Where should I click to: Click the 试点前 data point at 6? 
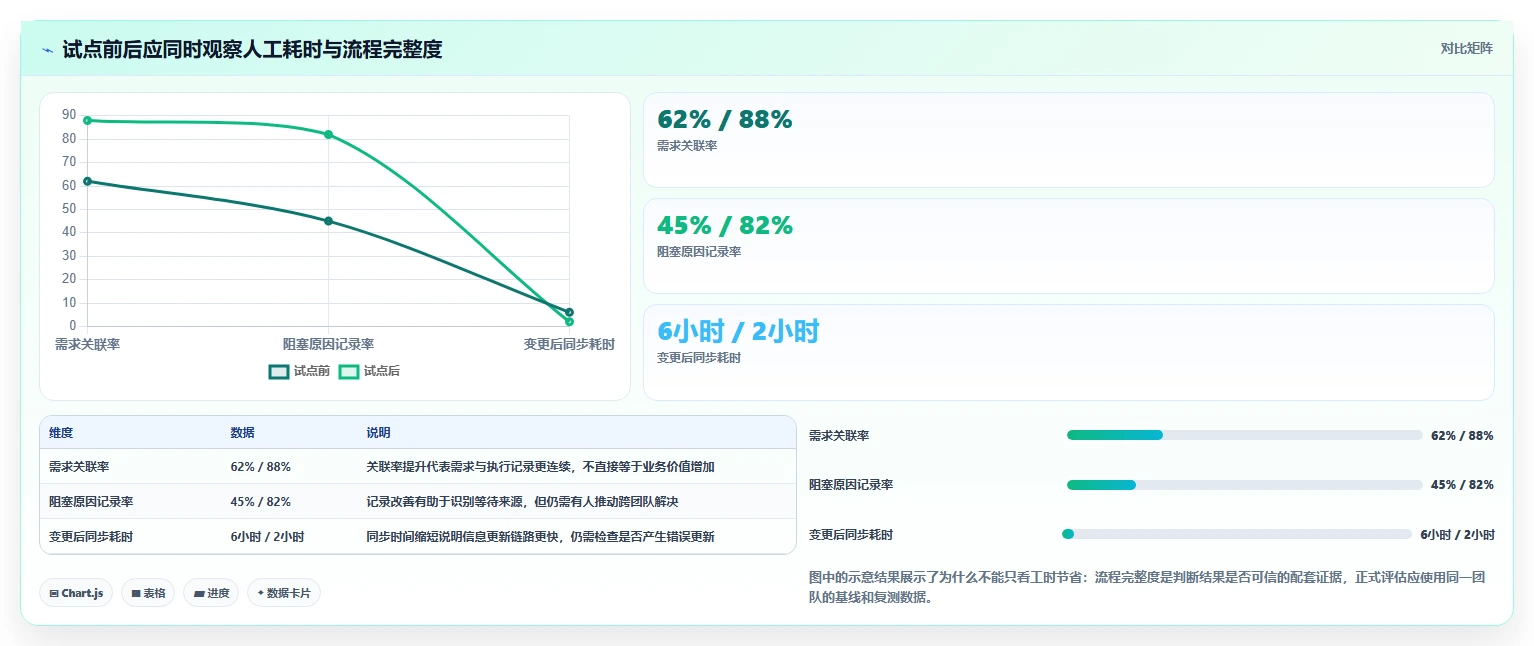pos(569,312)
